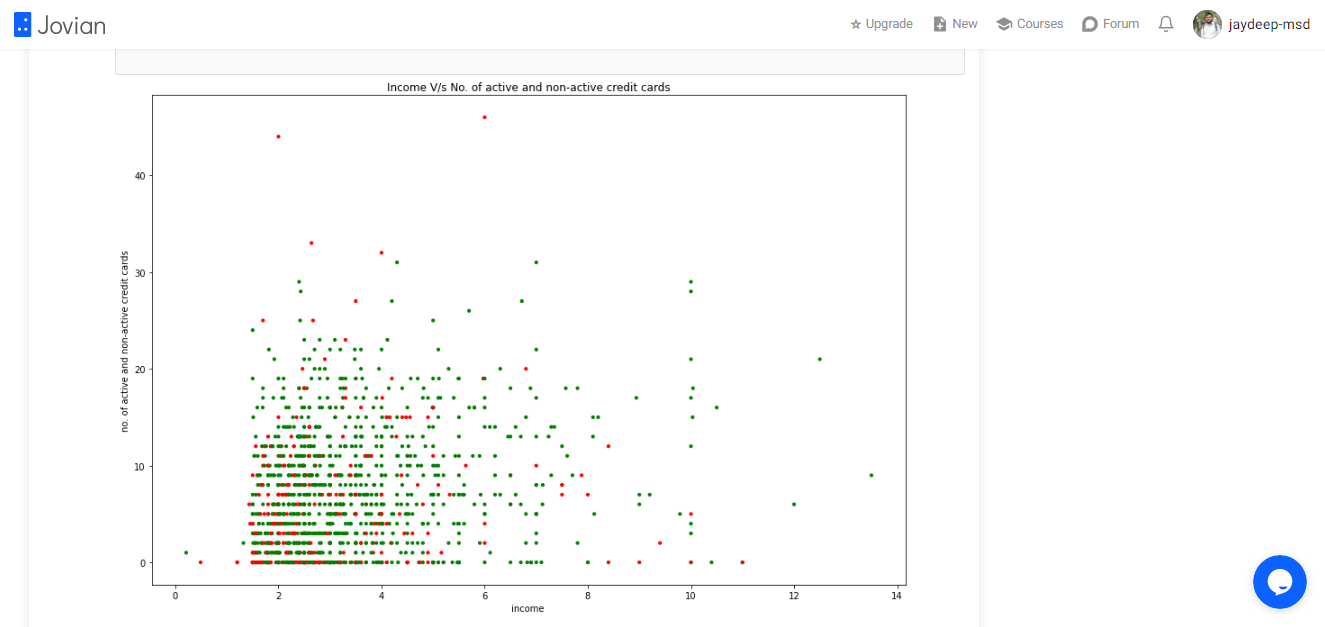Open the blue chat support bubble
This screenshot has width=1325, height=627.
click(x=1280, y=582)
